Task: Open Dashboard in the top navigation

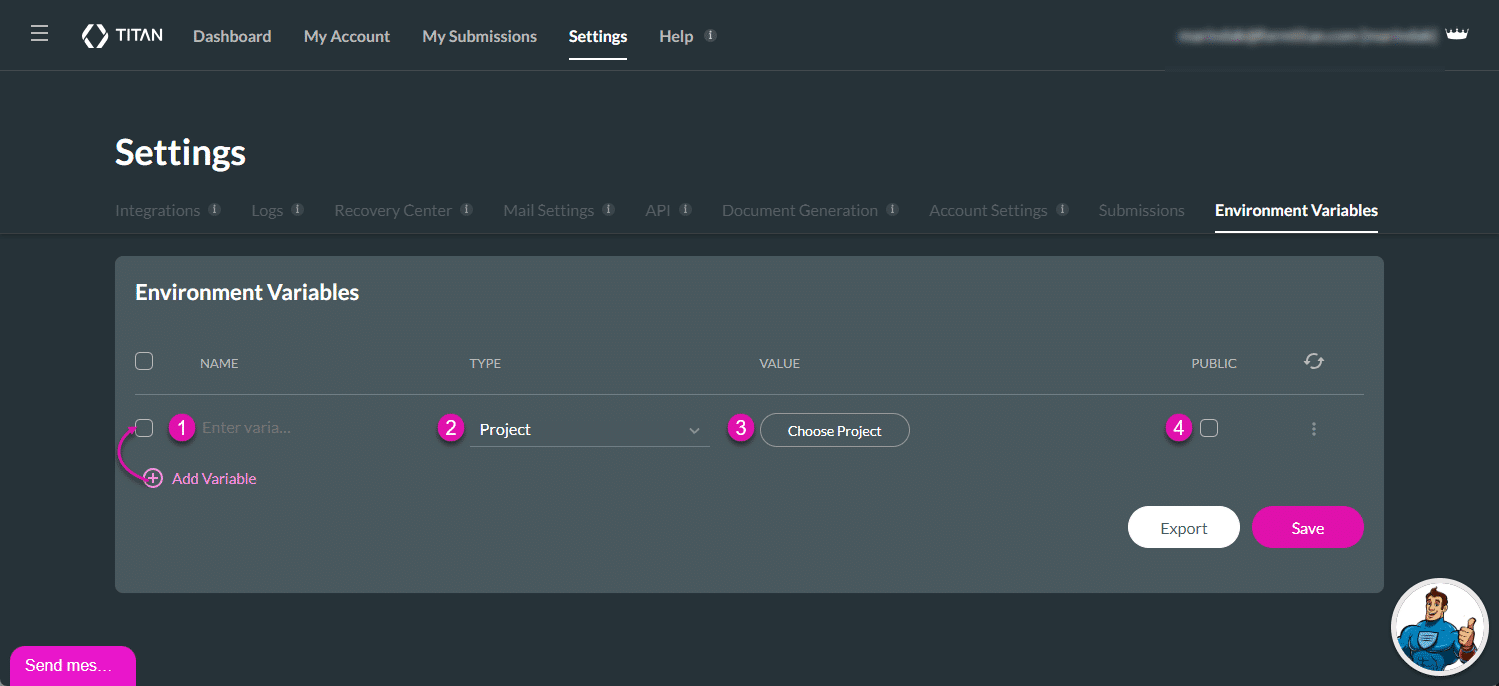Action: click(x=232, y=36)
